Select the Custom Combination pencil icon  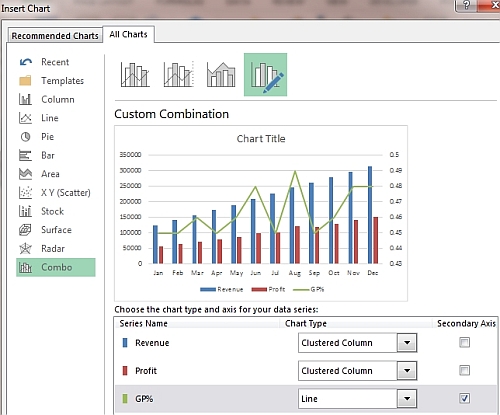coord(265,75)
